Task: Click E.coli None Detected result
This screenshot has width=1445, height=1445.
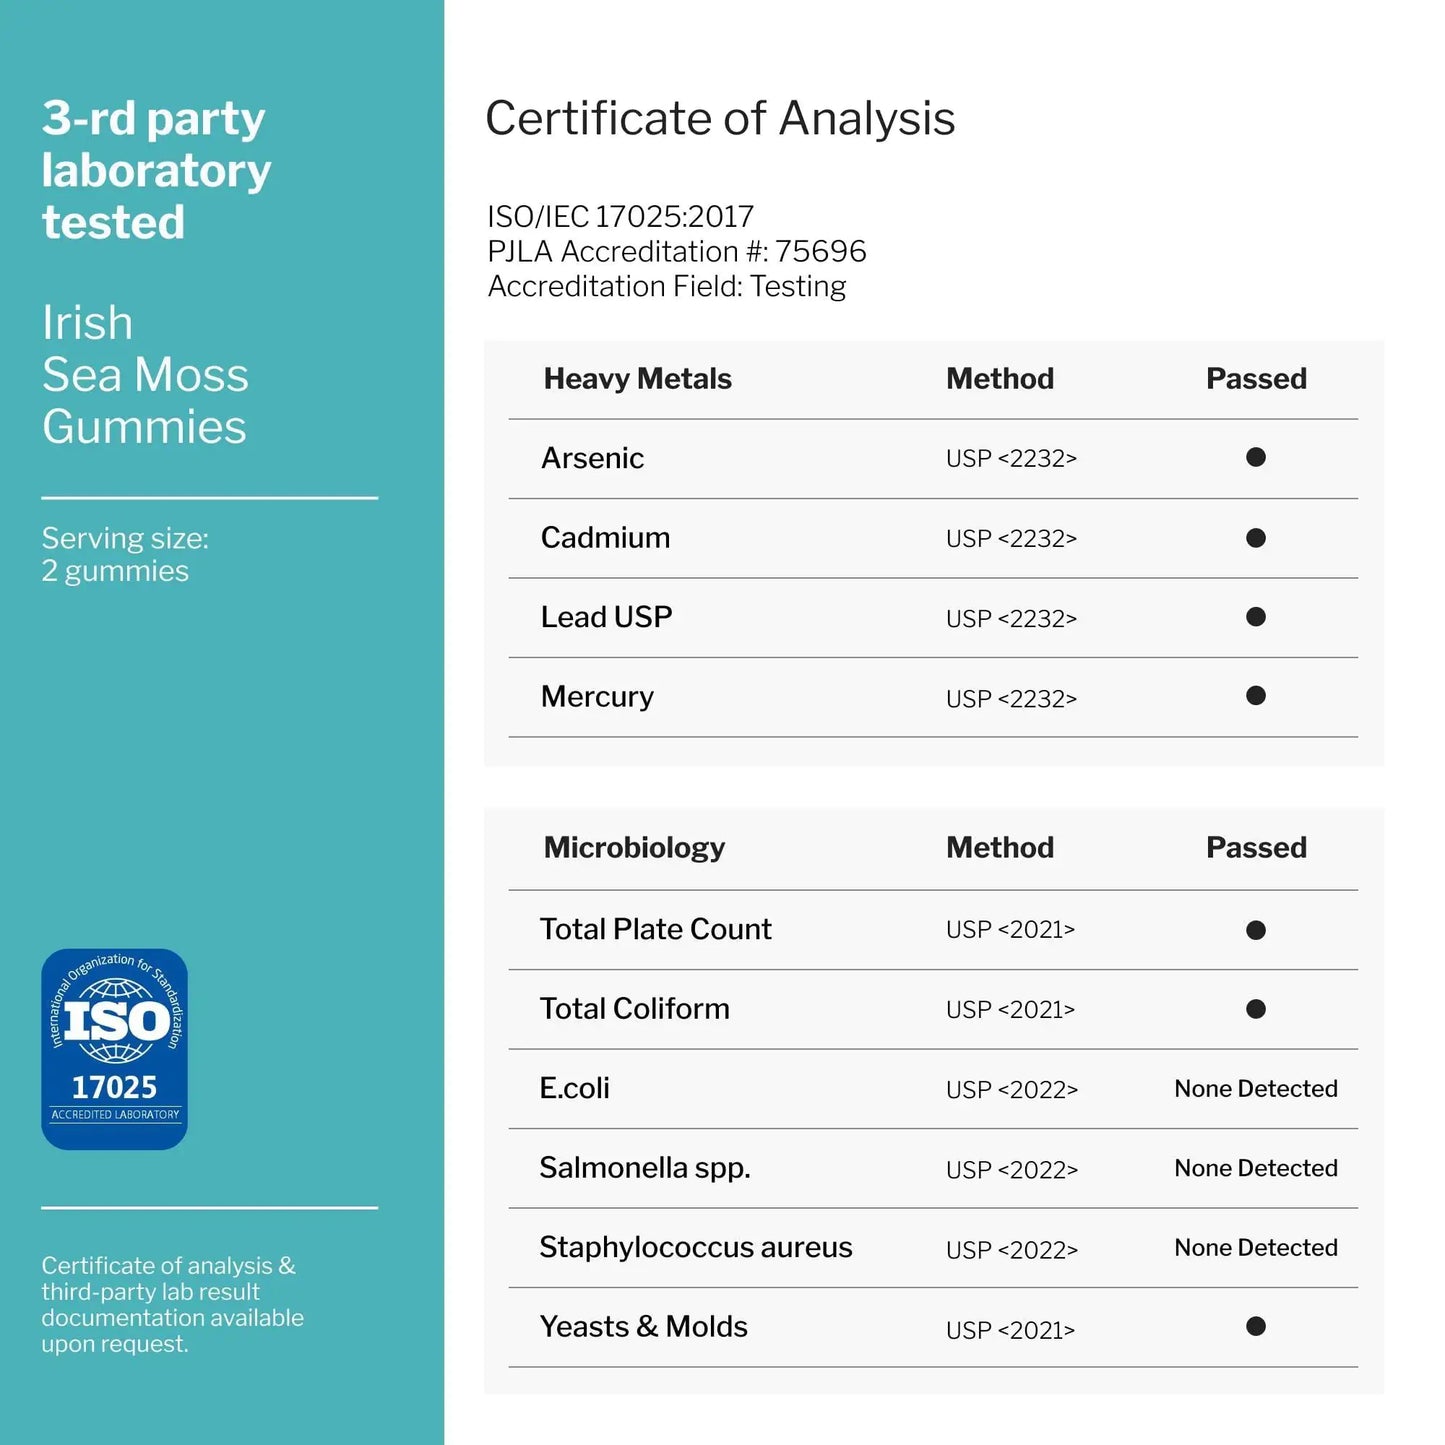Action: (x=1255, y=1089)
